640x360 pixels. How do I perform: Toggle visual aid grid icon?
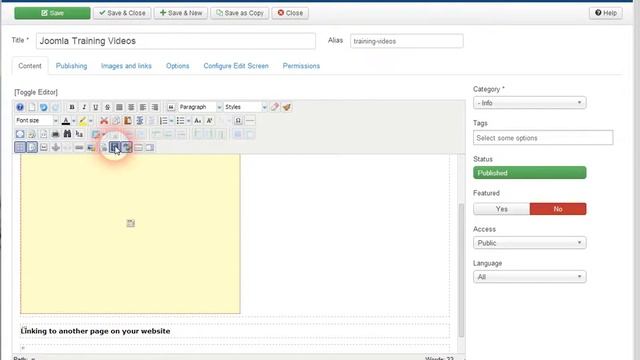click(x=20, y=147)
